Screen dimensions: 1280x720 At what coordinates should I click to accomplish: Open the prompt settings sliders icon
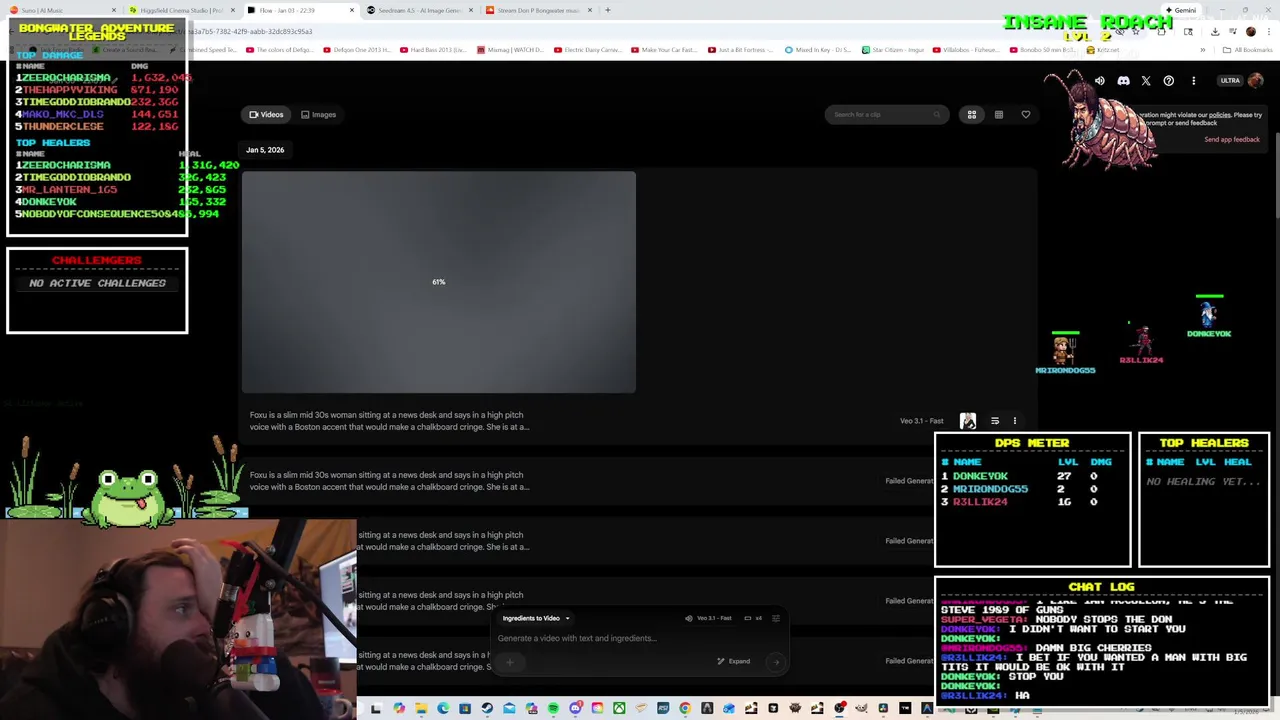pos(775,618)
